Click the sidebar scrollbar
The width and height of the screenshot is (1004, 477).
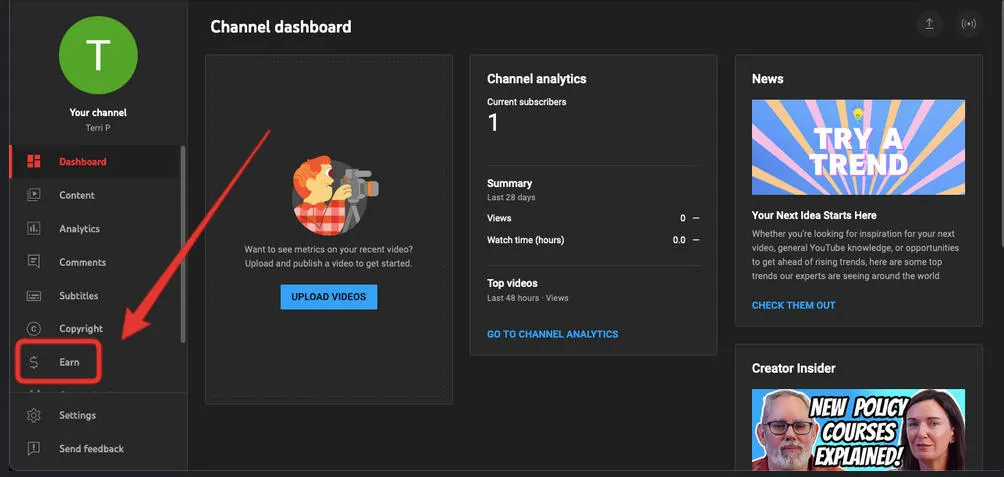184,243
